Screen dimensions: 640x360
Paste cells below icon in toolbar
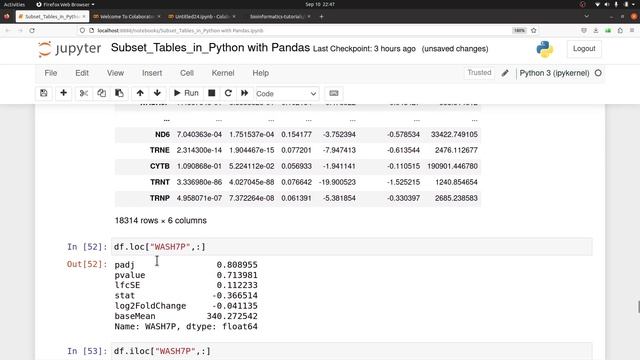119,93
